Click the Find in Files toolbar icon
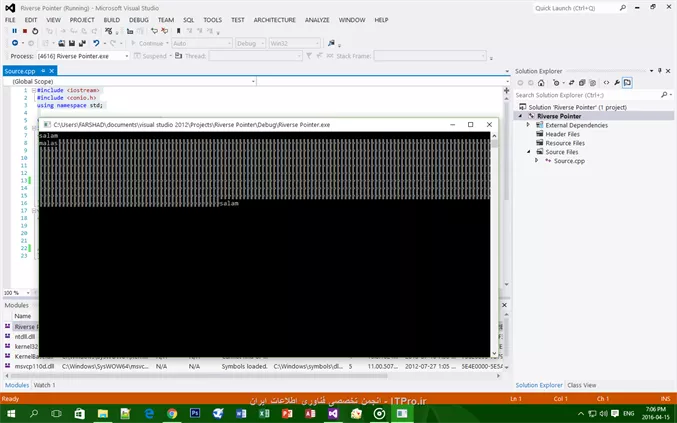The height and width of the screenshot is (423, 677). [x=331, y=43]
